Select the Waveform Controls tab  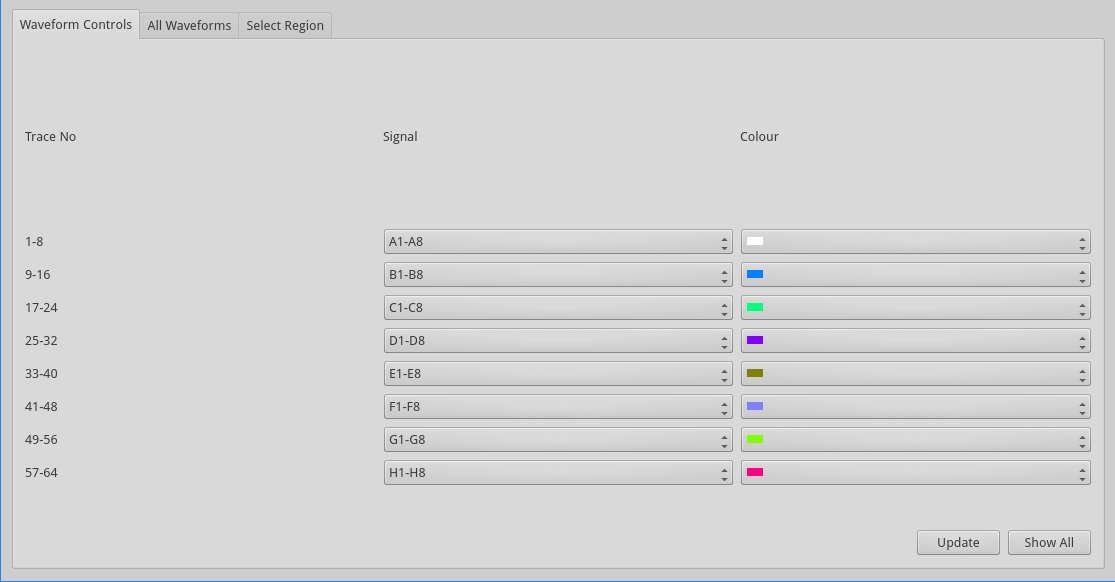click(76, 25)
